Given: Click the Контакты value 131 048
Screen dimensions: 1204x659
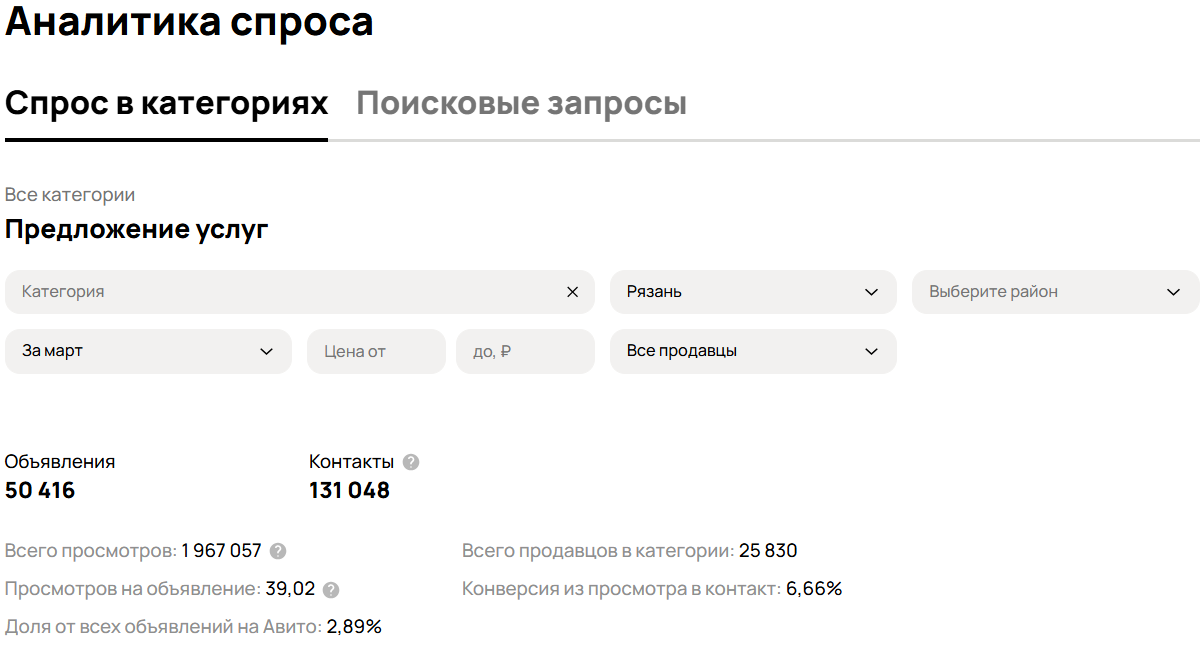Looking at the screenshot, I should click(x=349, y=491).
